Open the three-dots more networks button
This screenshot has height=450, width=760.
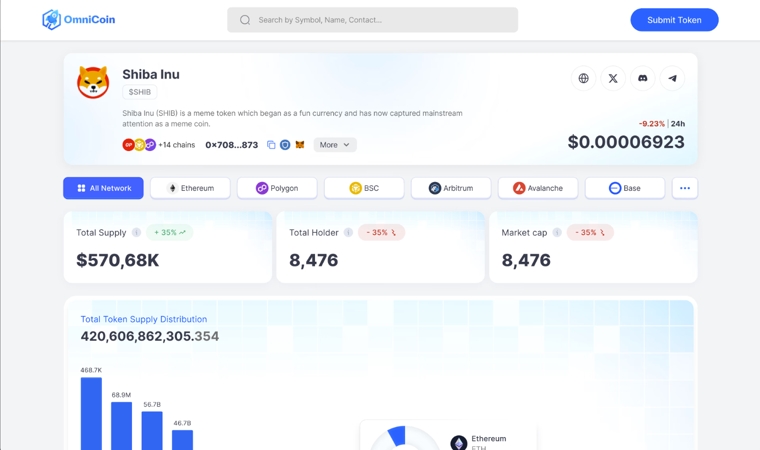[x=685, y=188]
